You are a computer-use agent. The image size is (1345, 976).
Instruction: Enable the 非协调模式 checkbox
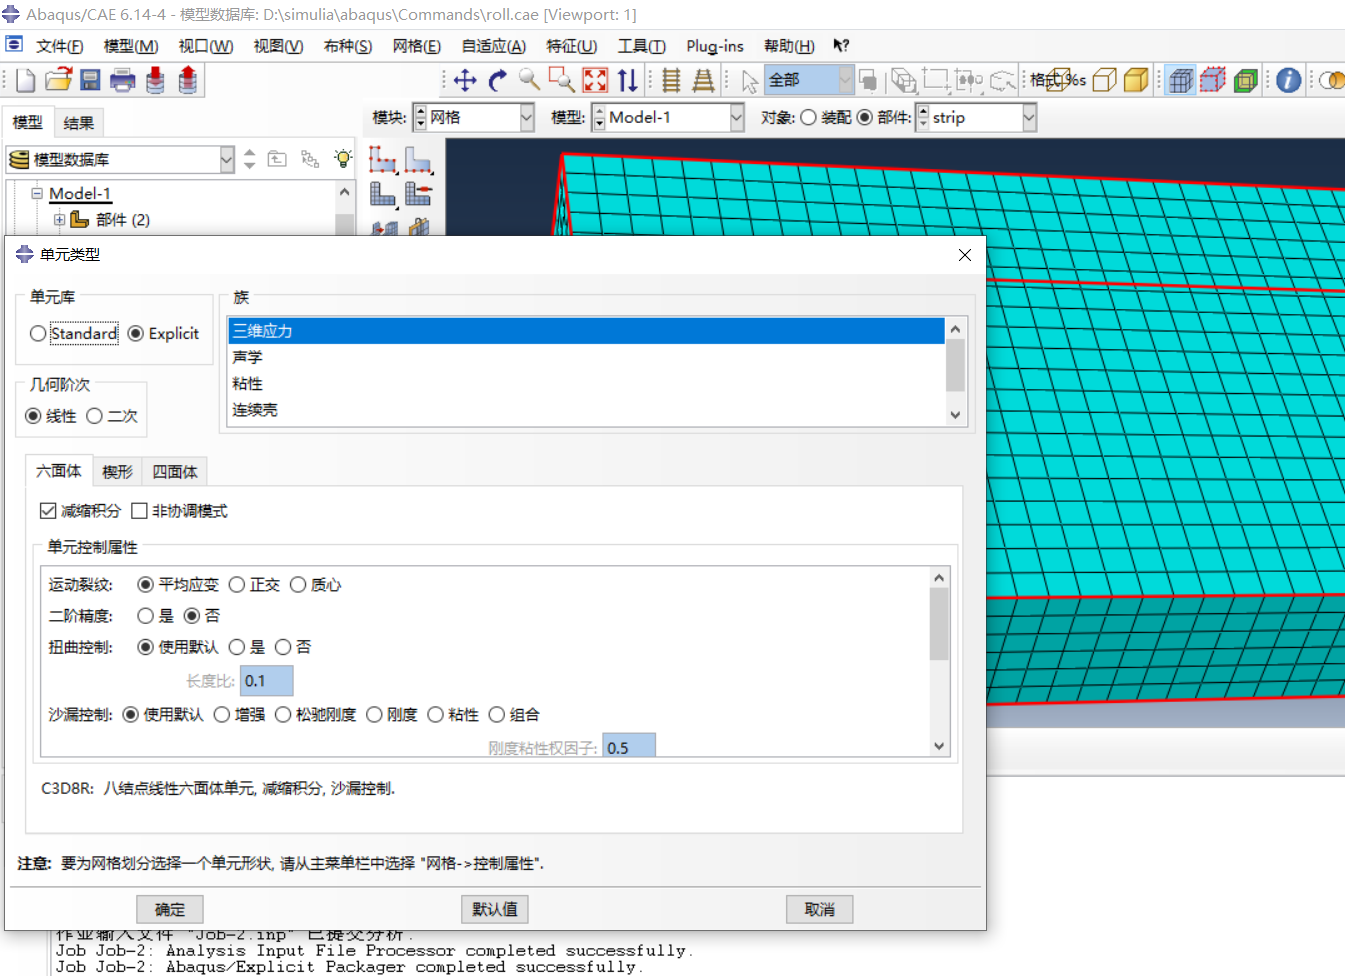(x=140, y=511)
